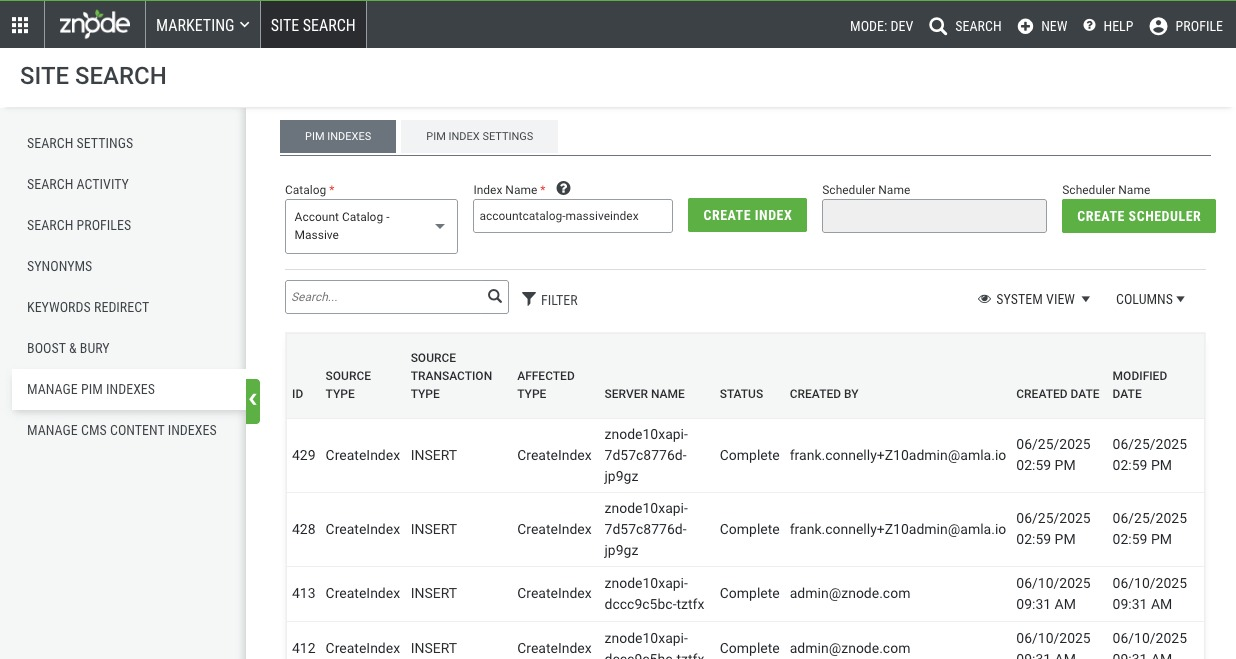Open the Columns dropdown

[1150, 299]
